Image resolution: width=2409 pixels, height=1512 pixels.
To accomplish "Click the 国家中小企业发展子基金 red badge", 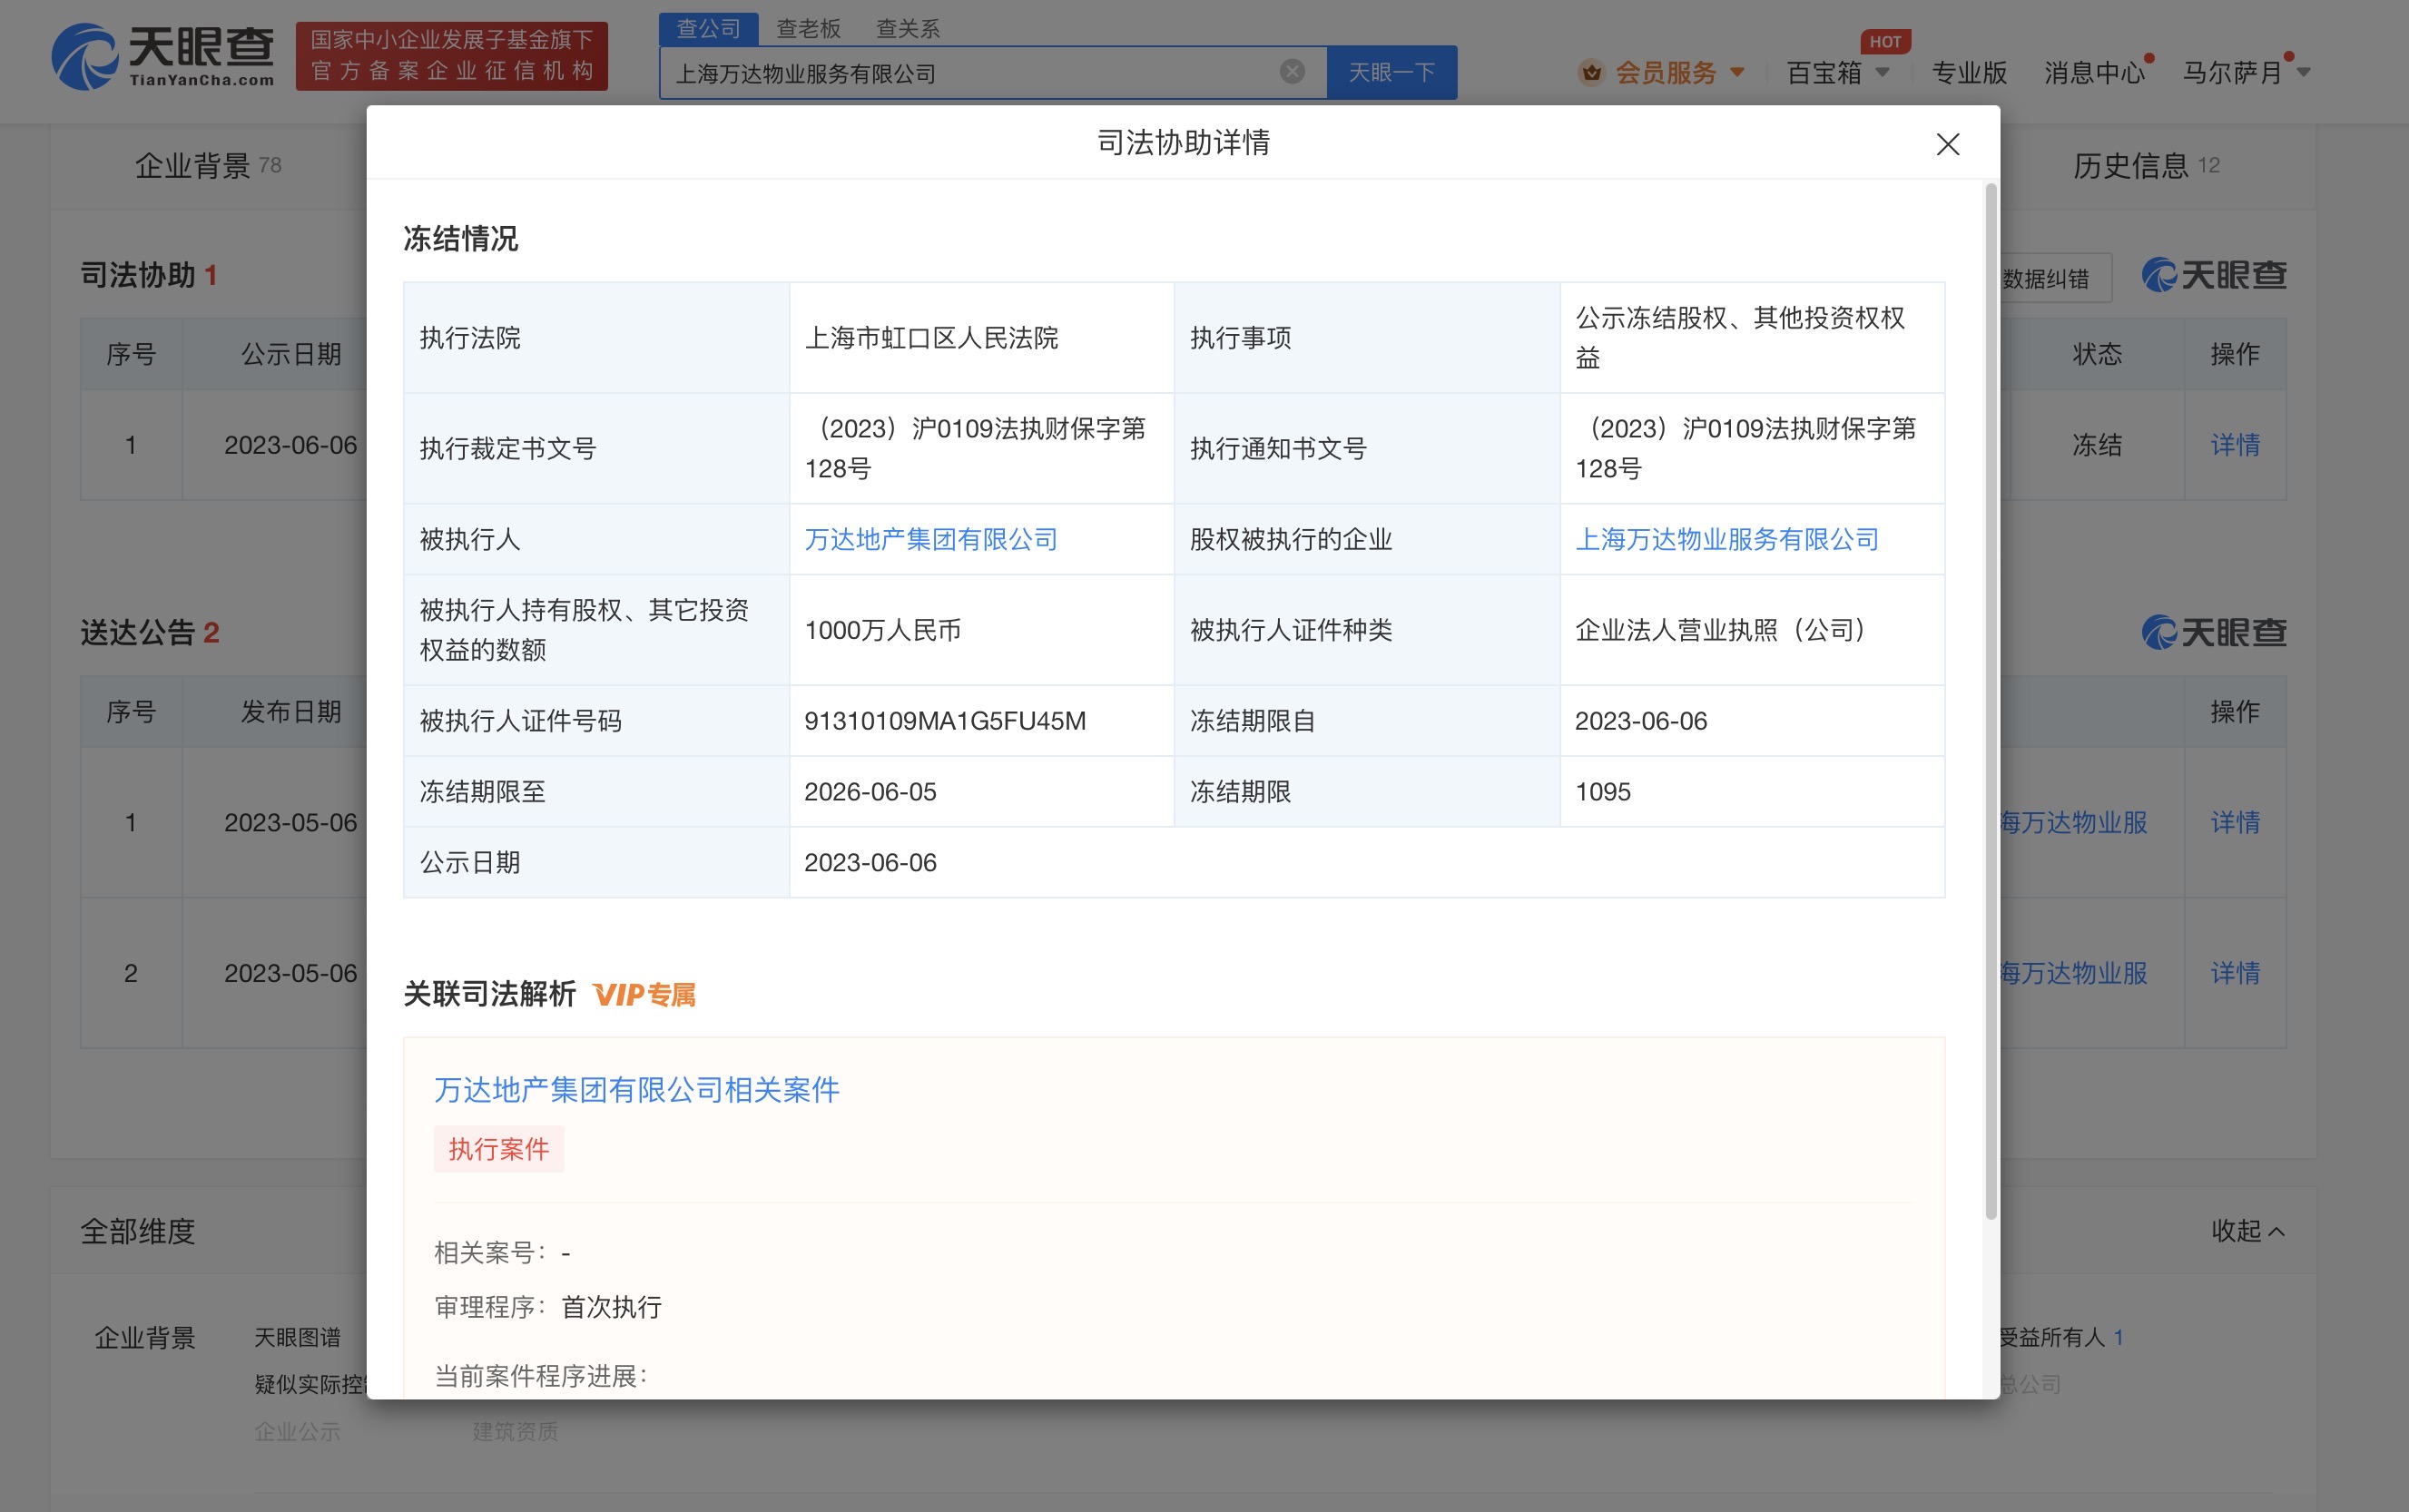I will pos(451,56).
